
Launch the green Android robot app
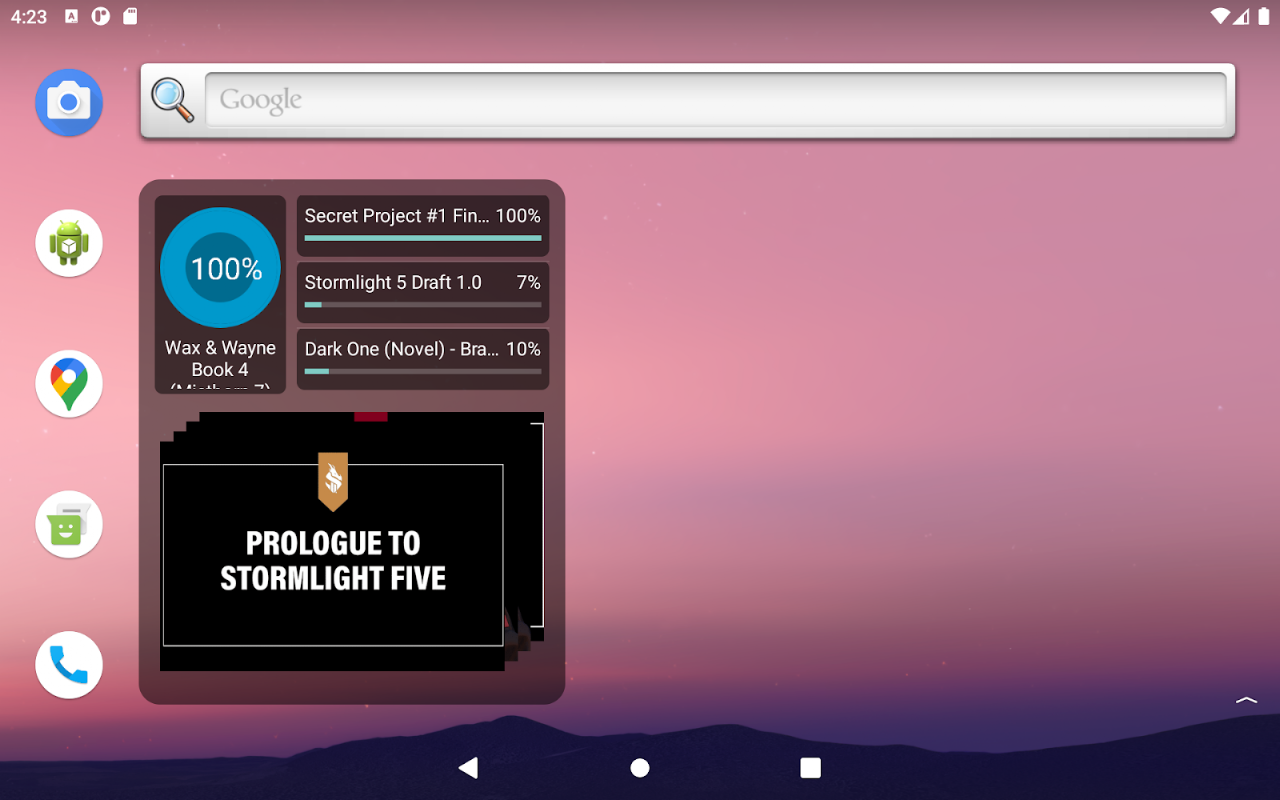coord(69,243)
